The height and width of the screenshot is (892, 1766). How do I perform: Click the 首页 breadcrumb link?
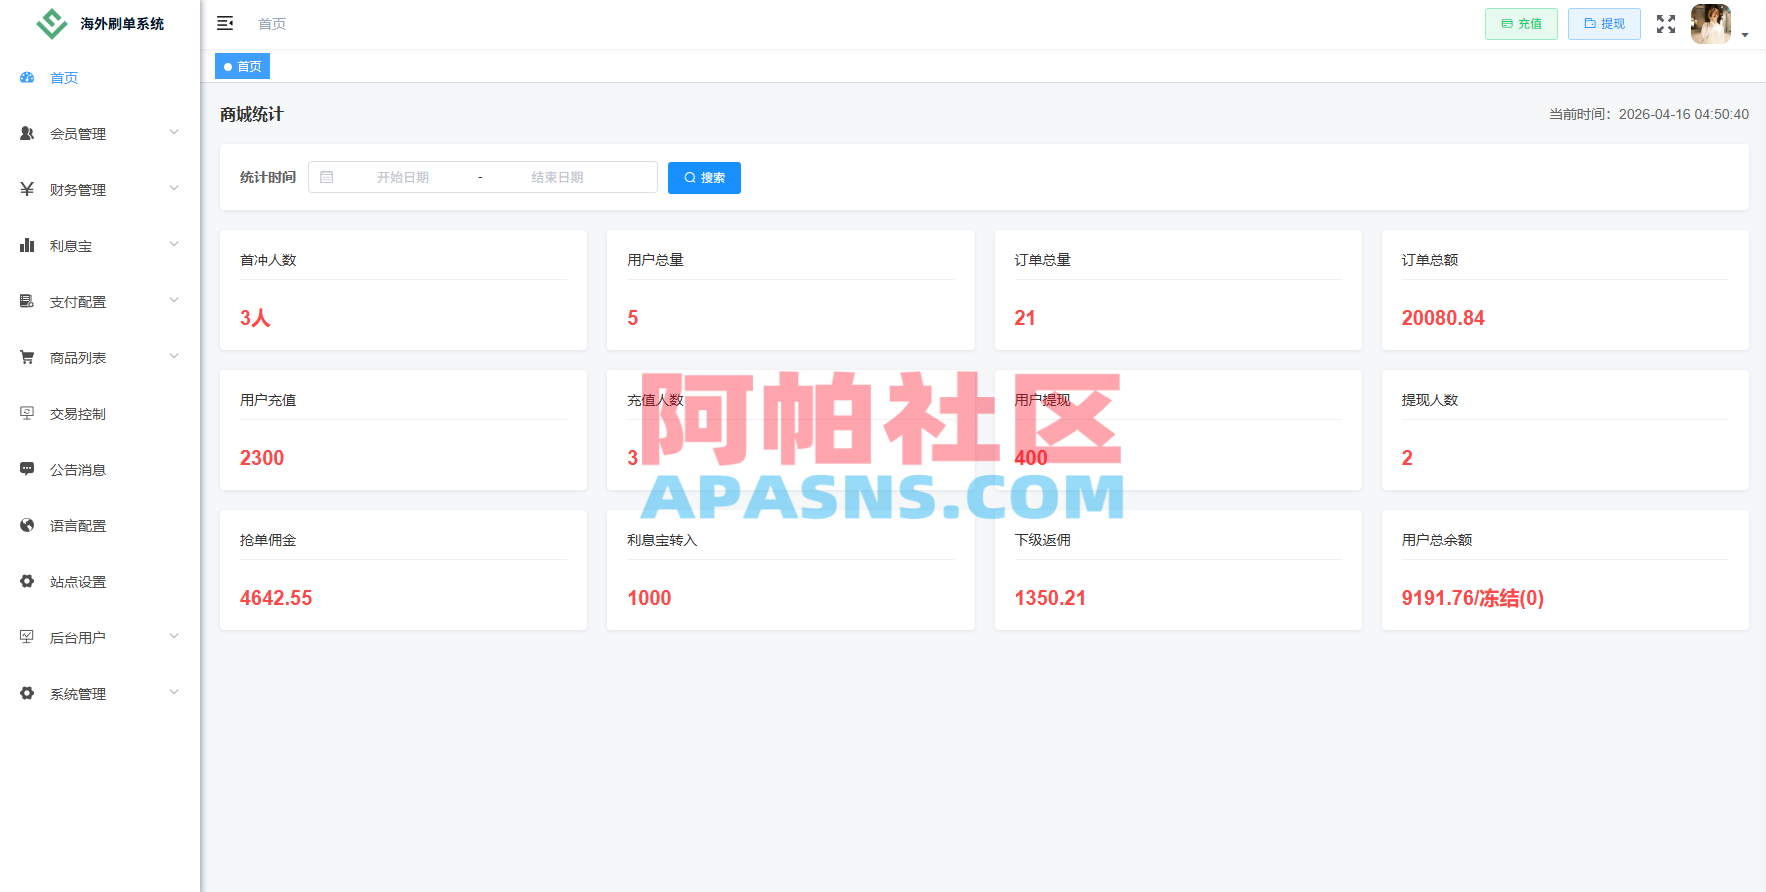coord(272,24)
